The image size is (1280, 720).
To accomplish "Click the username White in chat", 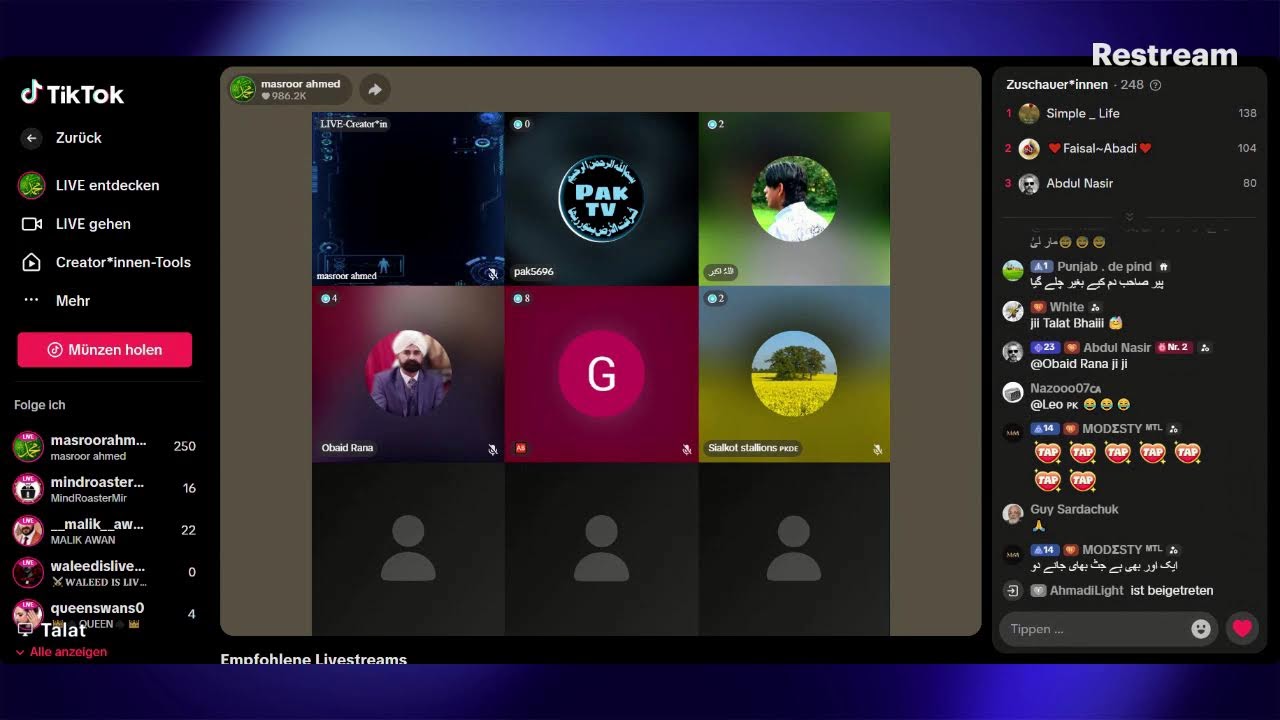I will 1067,307.
